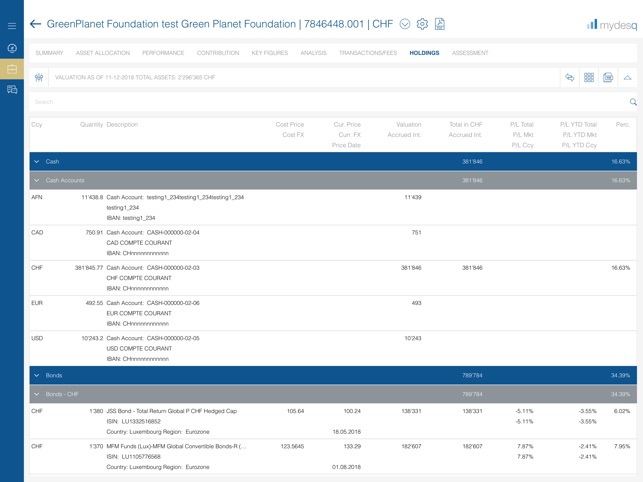Switch to the Key Figures tab
This screenshot has height=482, width=643.
270,53
